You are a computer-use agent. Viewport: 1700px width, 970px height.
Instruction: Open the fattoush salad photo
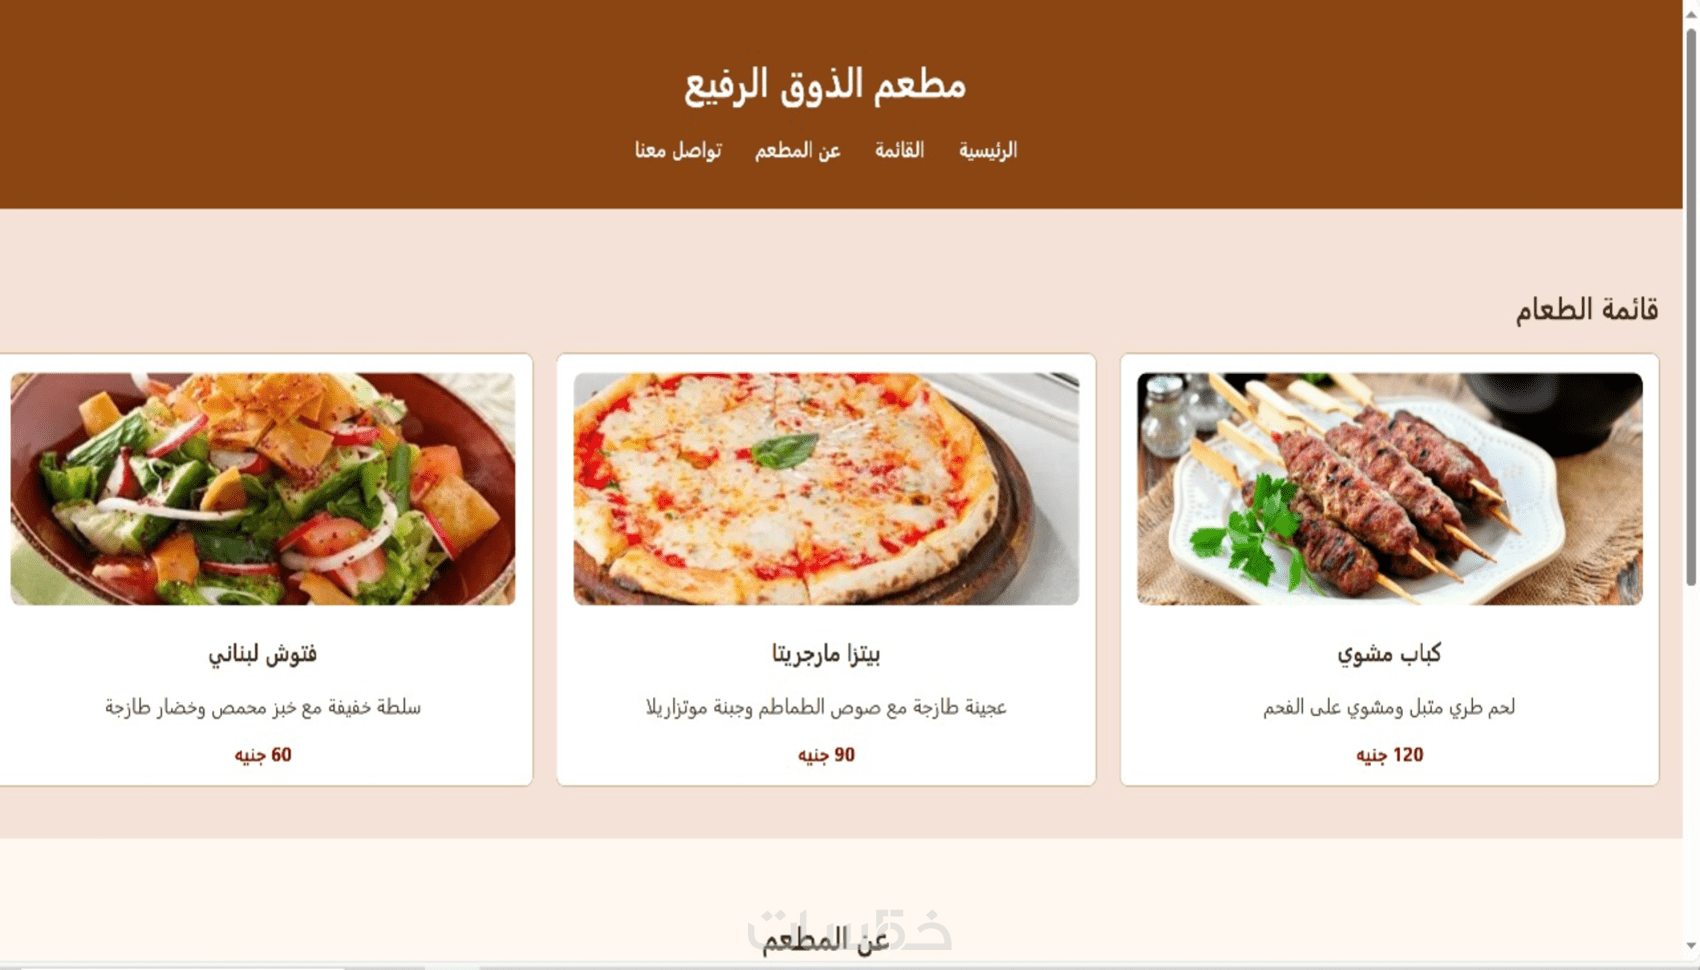click(263, 489)
